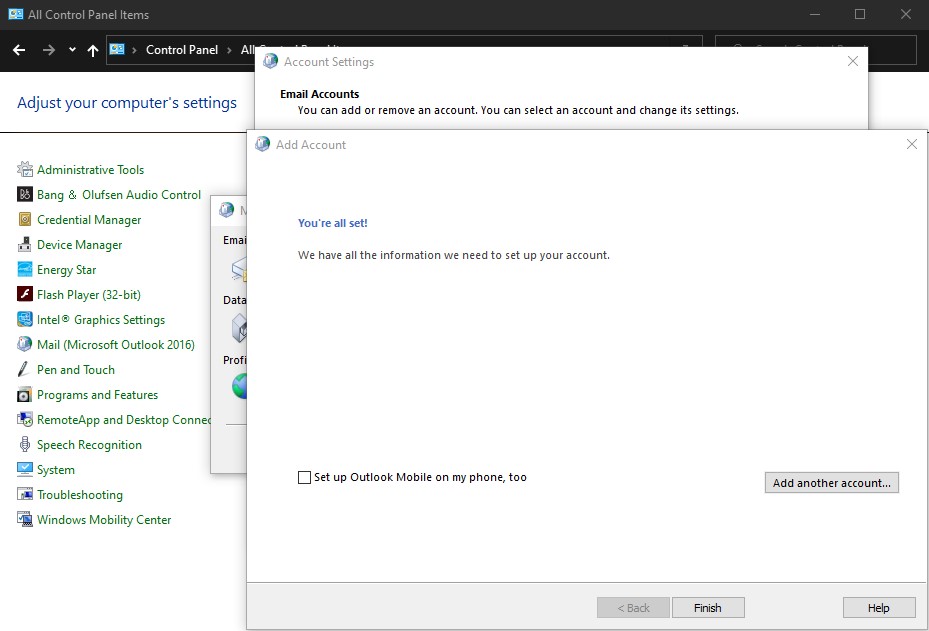
Task: Open the Device Manager link
Action: [x=79, y=244]
